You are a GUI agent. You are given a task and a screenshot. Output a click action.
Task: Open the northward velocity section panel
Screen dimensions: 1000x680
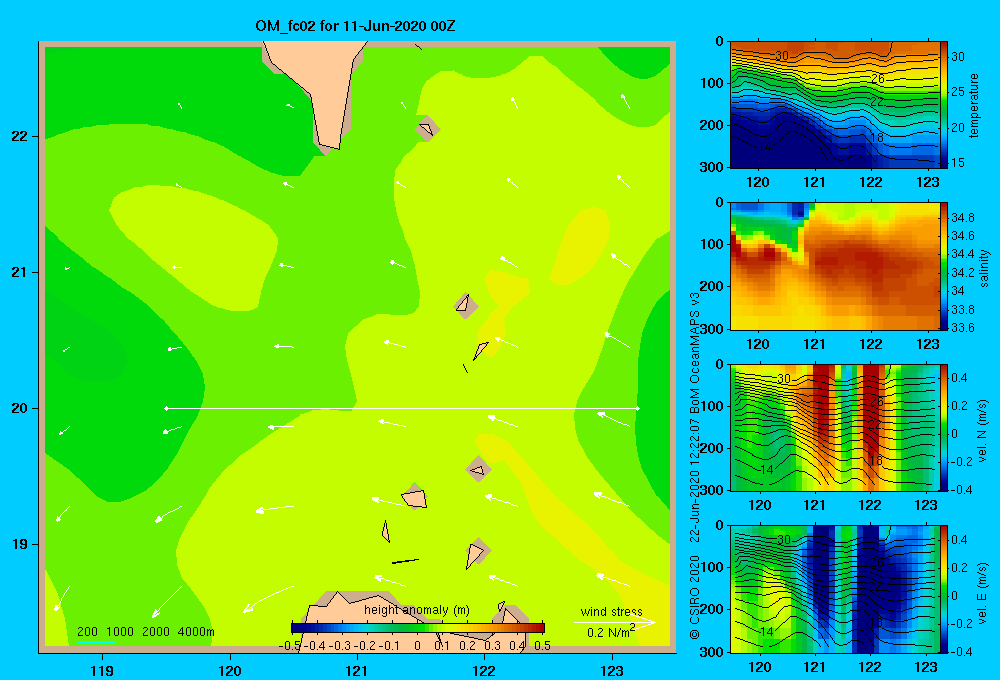pyautogui.click(x=835, y=427)
